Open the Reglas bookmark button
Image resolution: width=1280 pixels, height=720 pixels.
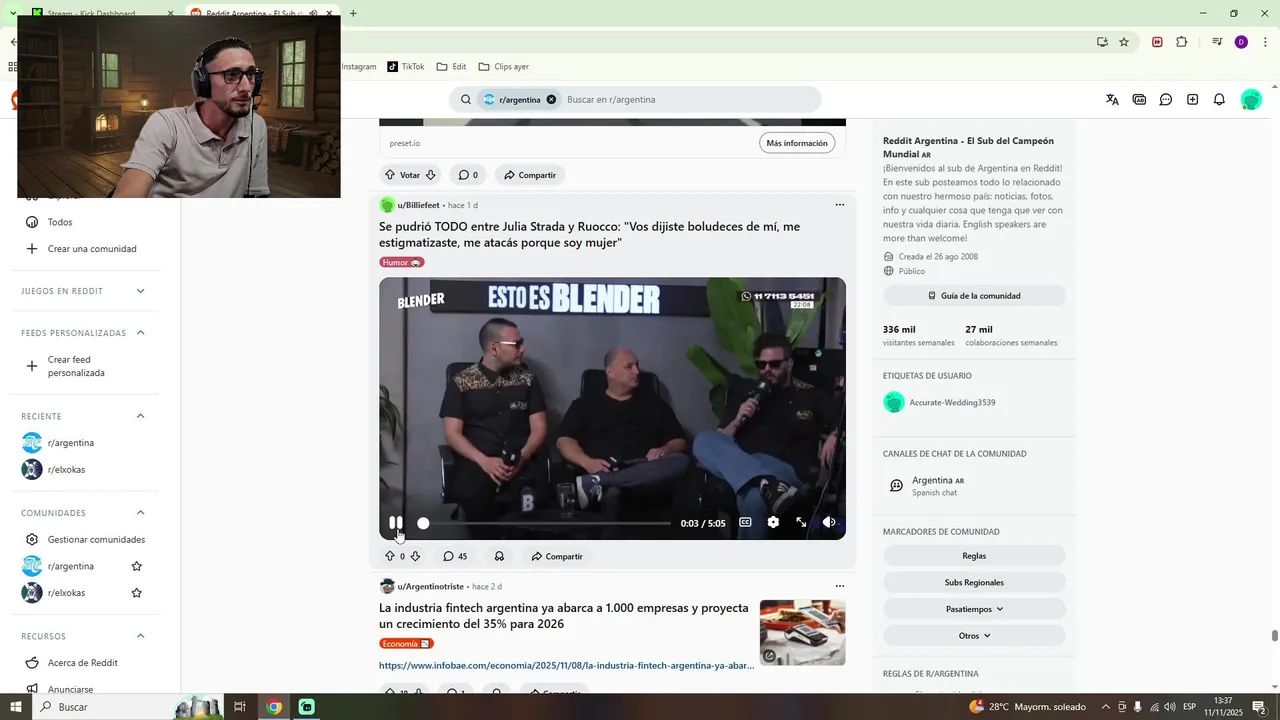[x=974, y=556]
